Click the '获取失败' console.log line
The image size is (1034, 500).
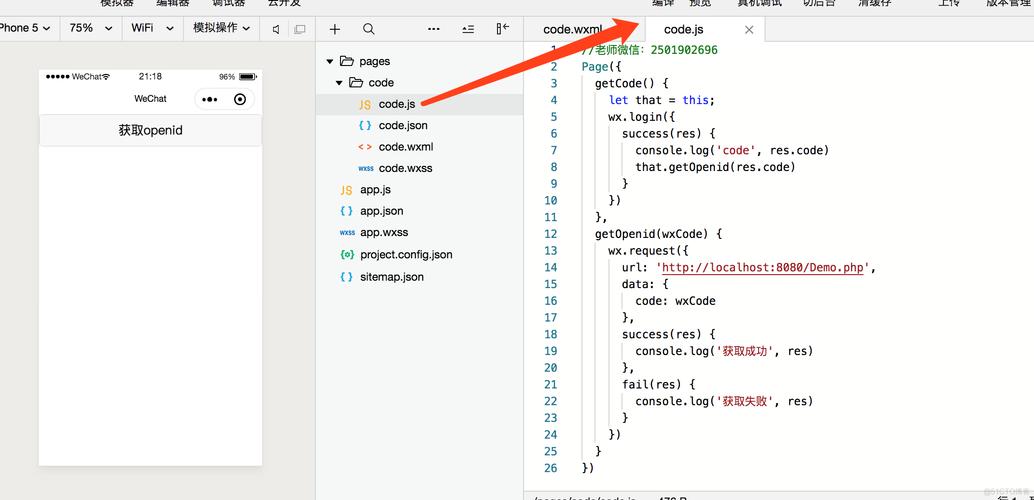[x=724, y=401]
